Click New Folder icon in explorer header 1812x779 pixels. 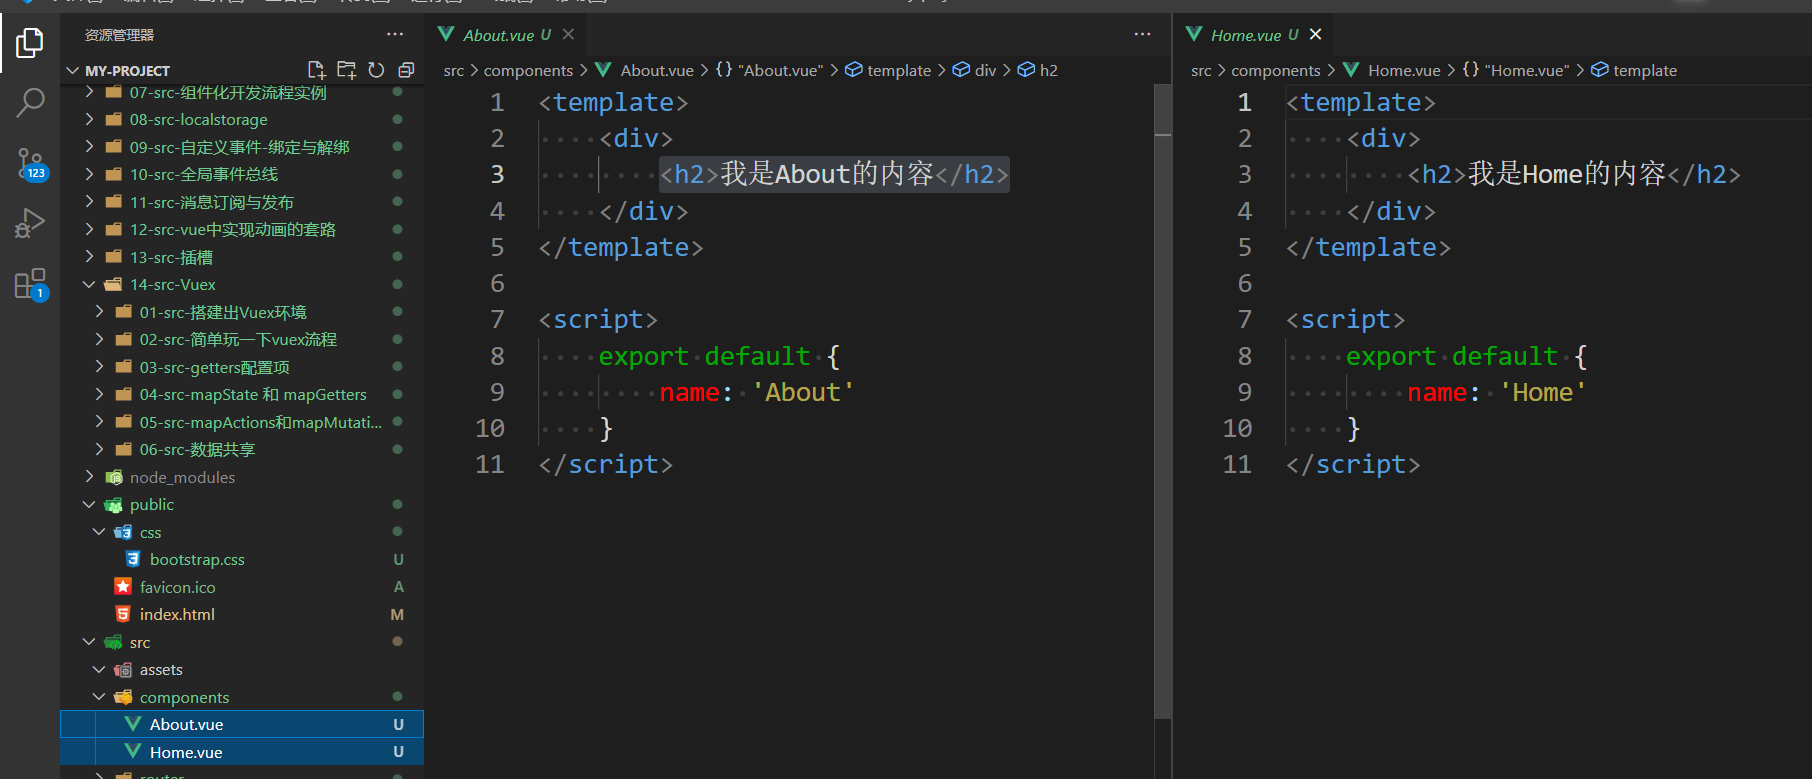pyautogui.click(x=347, y=70)
